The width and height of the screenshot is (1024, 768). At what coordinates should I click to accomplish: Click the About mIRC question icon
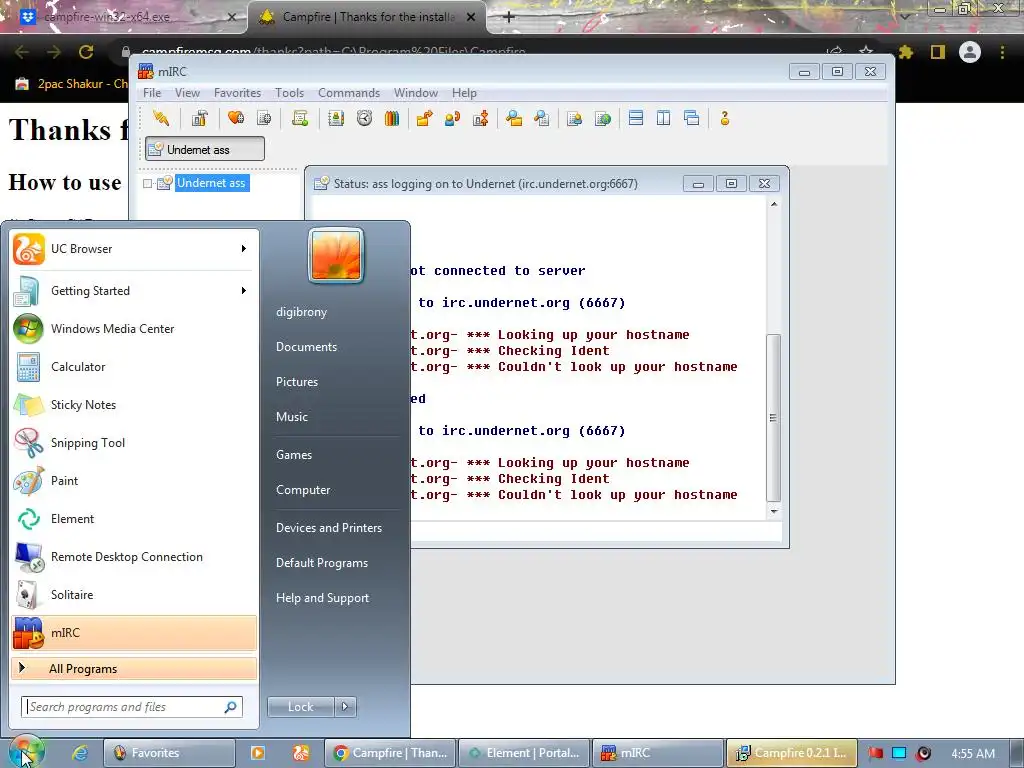[x=725, y=118]
